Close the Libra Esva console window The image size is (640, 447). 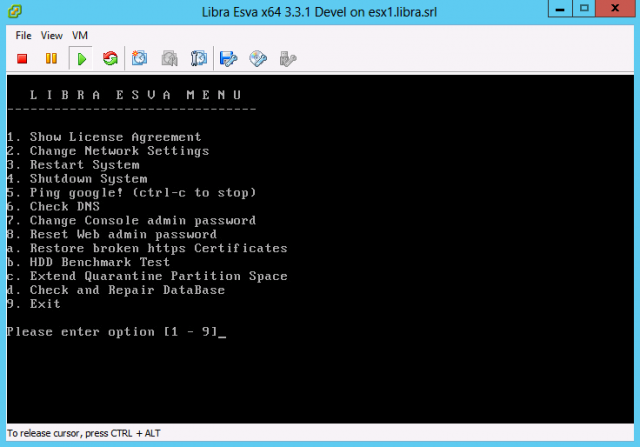coord(615,8)
